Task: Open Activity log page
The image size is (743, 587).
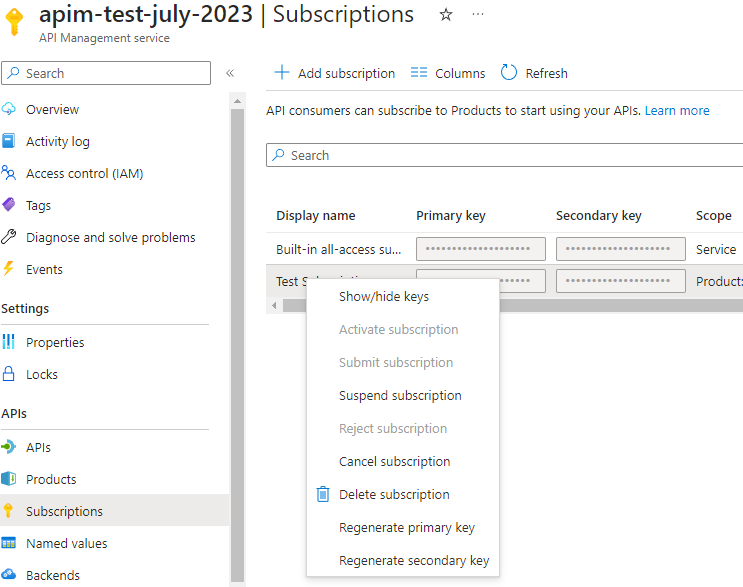Action: click(58, 141)
